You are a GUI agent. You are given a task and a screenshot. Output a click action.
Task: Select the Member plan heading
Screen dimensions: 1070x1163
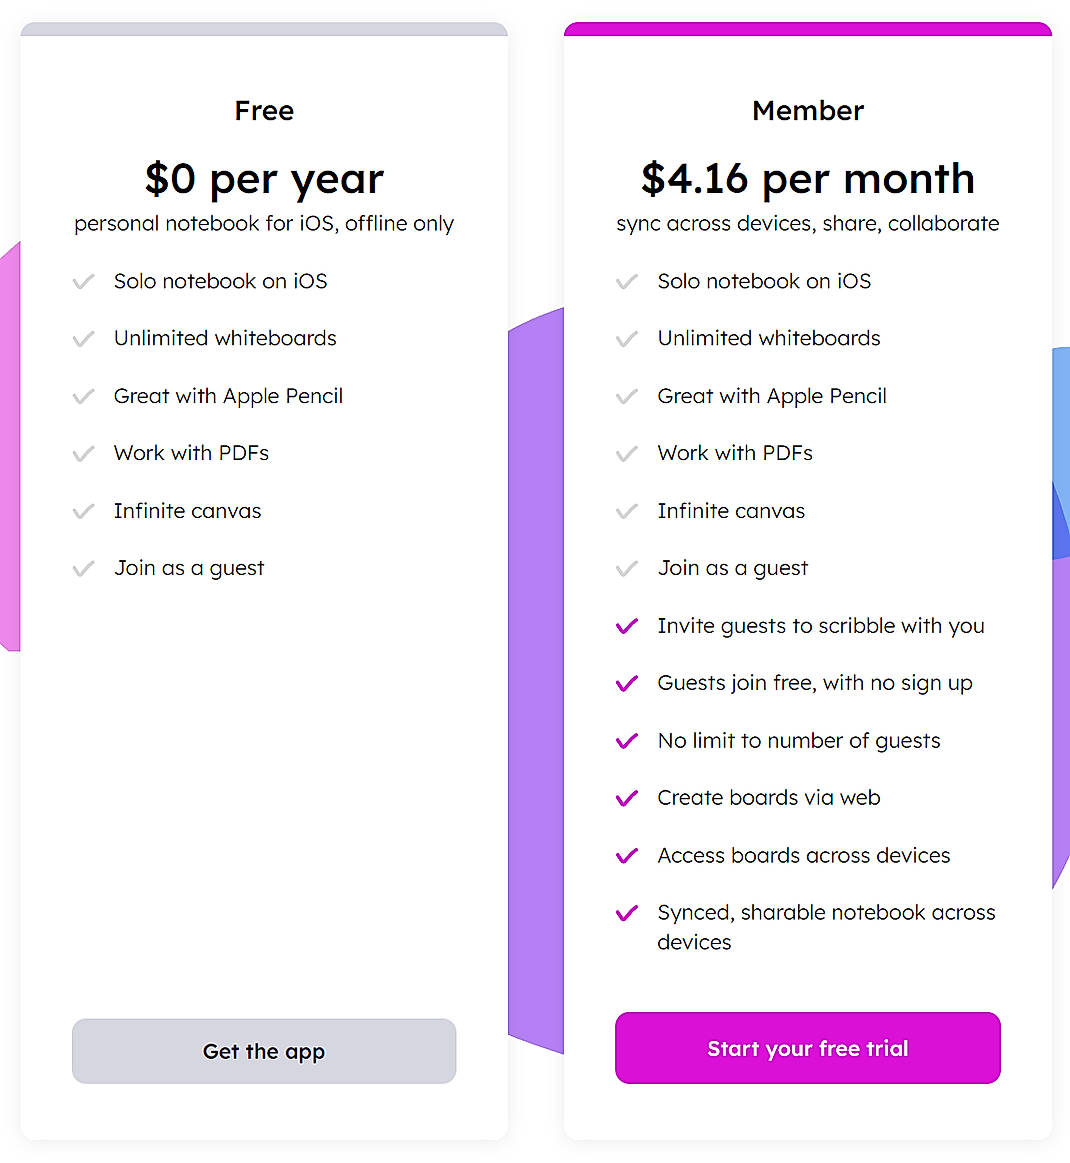807,111
